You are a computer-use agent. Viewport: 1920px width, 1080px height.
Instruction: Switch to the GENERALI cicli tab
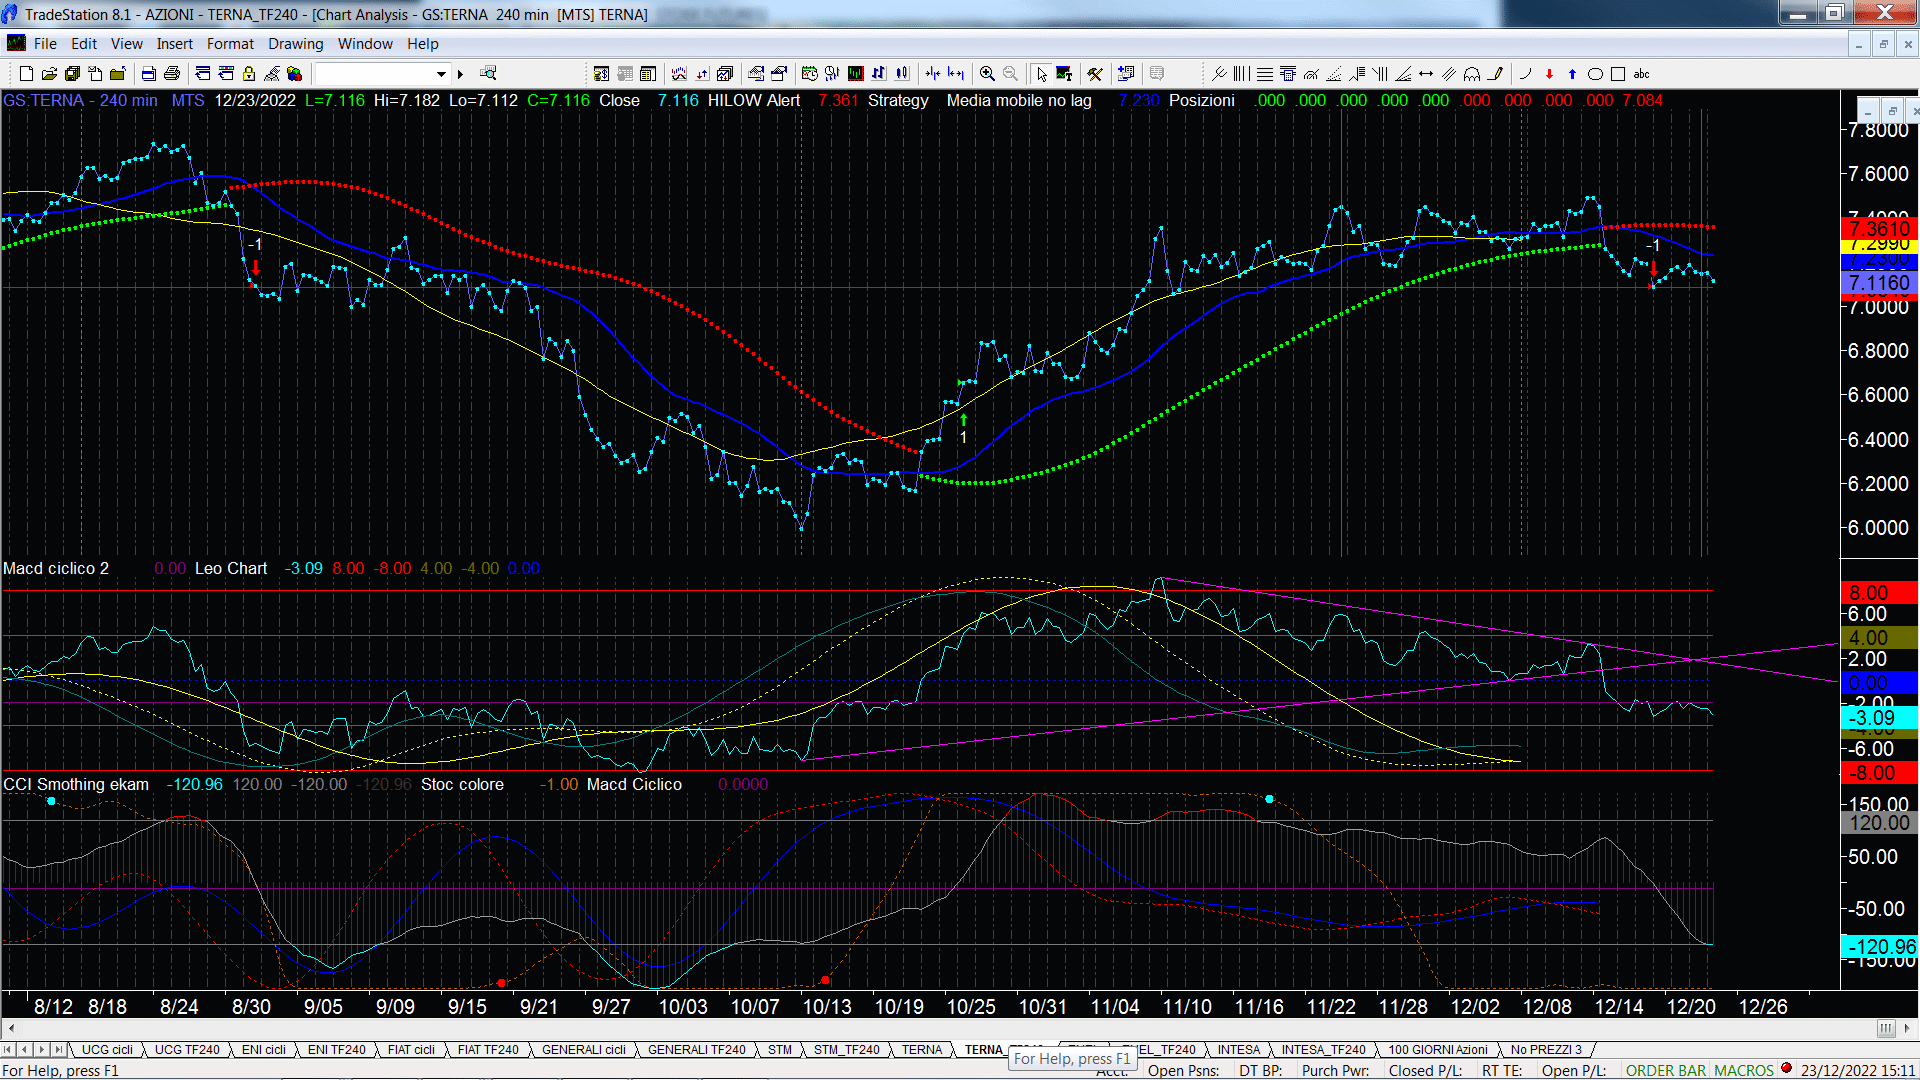pyautogui.click(x=584, y=1050)
